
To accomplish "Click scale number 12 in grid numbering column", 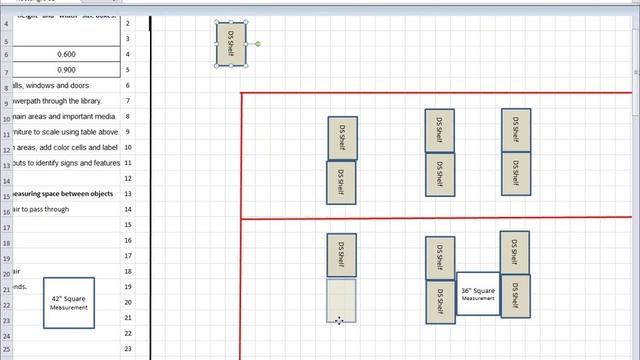I will [128, 178].
